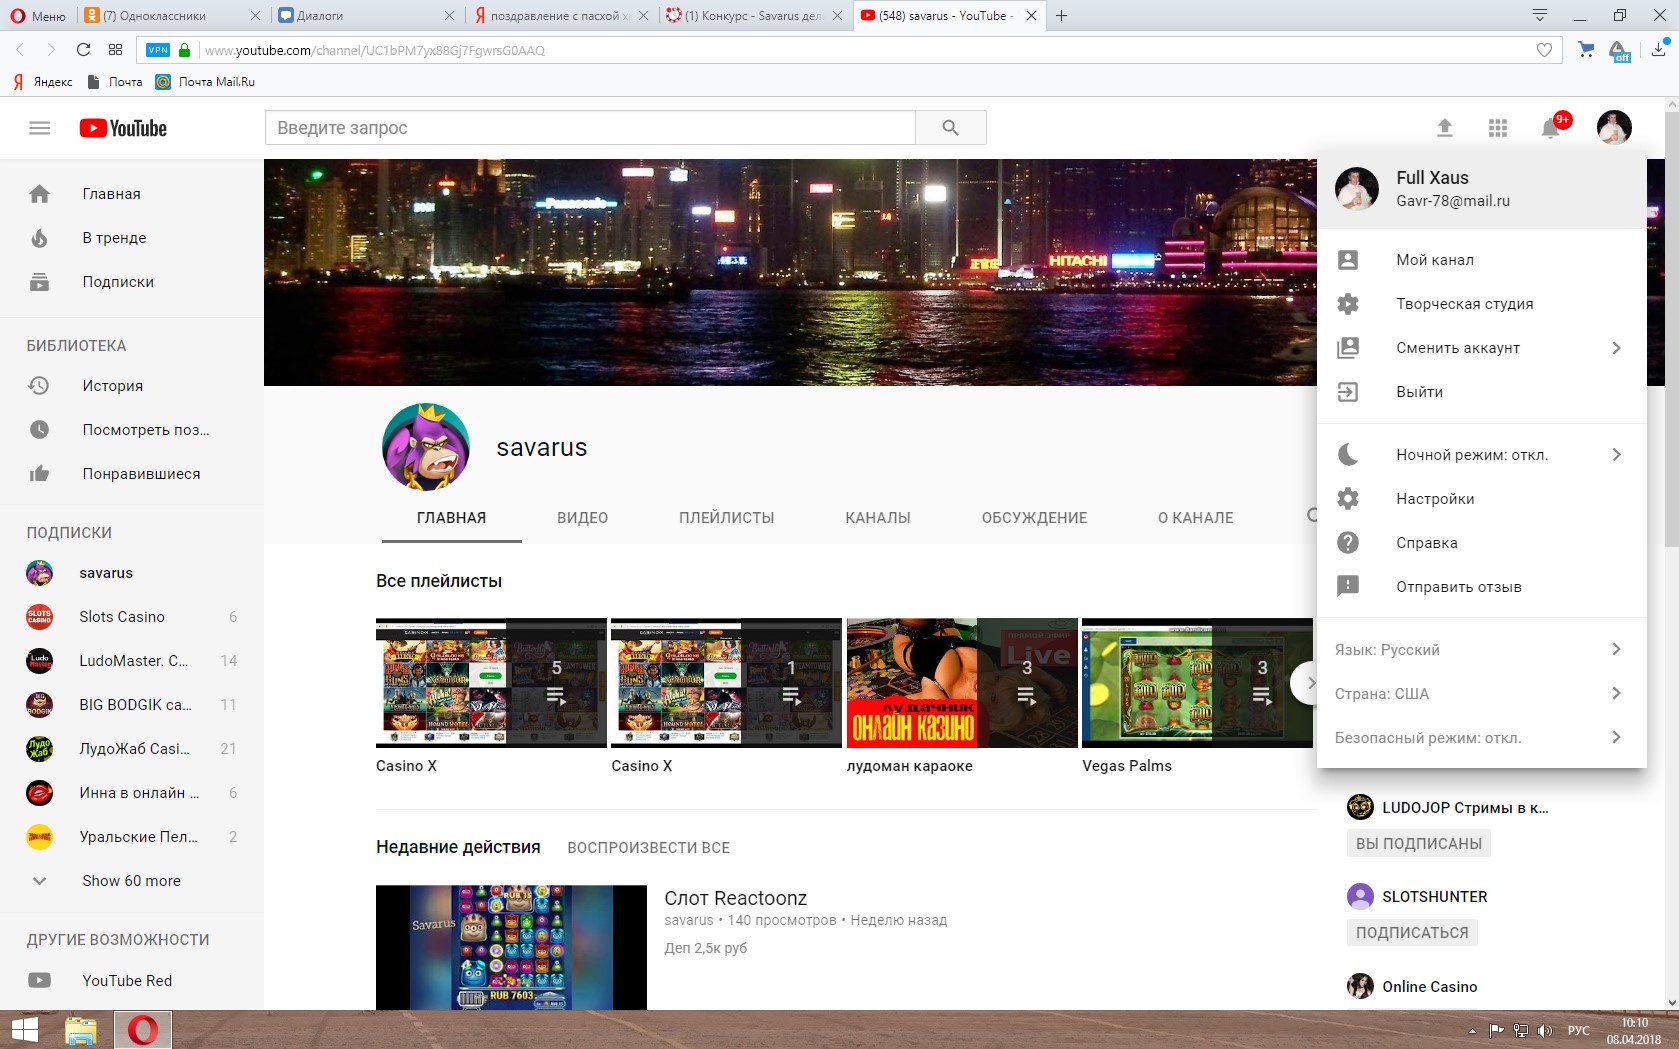Screen dimensions: 1679x1049
Task: Click the YouTube upload video icon
Action: (1444, 128)
